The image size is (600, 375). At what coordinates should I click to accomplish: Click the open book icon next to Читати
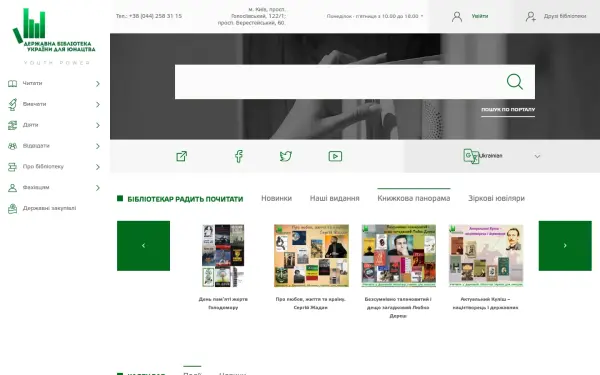click(13, 83)
